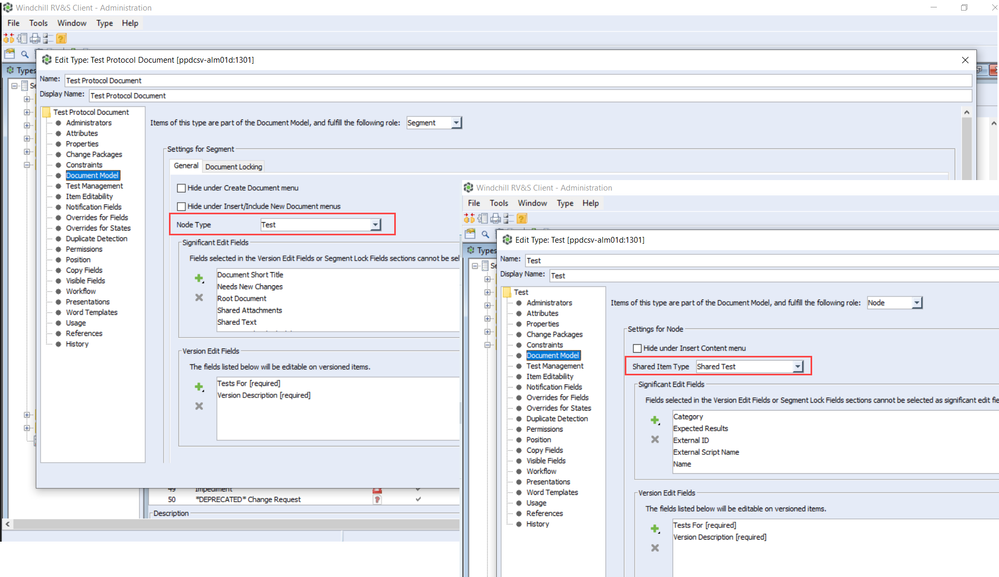The image size is (999, 577).
Task: Click the list view options icon in the upper-left window's toolbar
Action: [48, 39]
